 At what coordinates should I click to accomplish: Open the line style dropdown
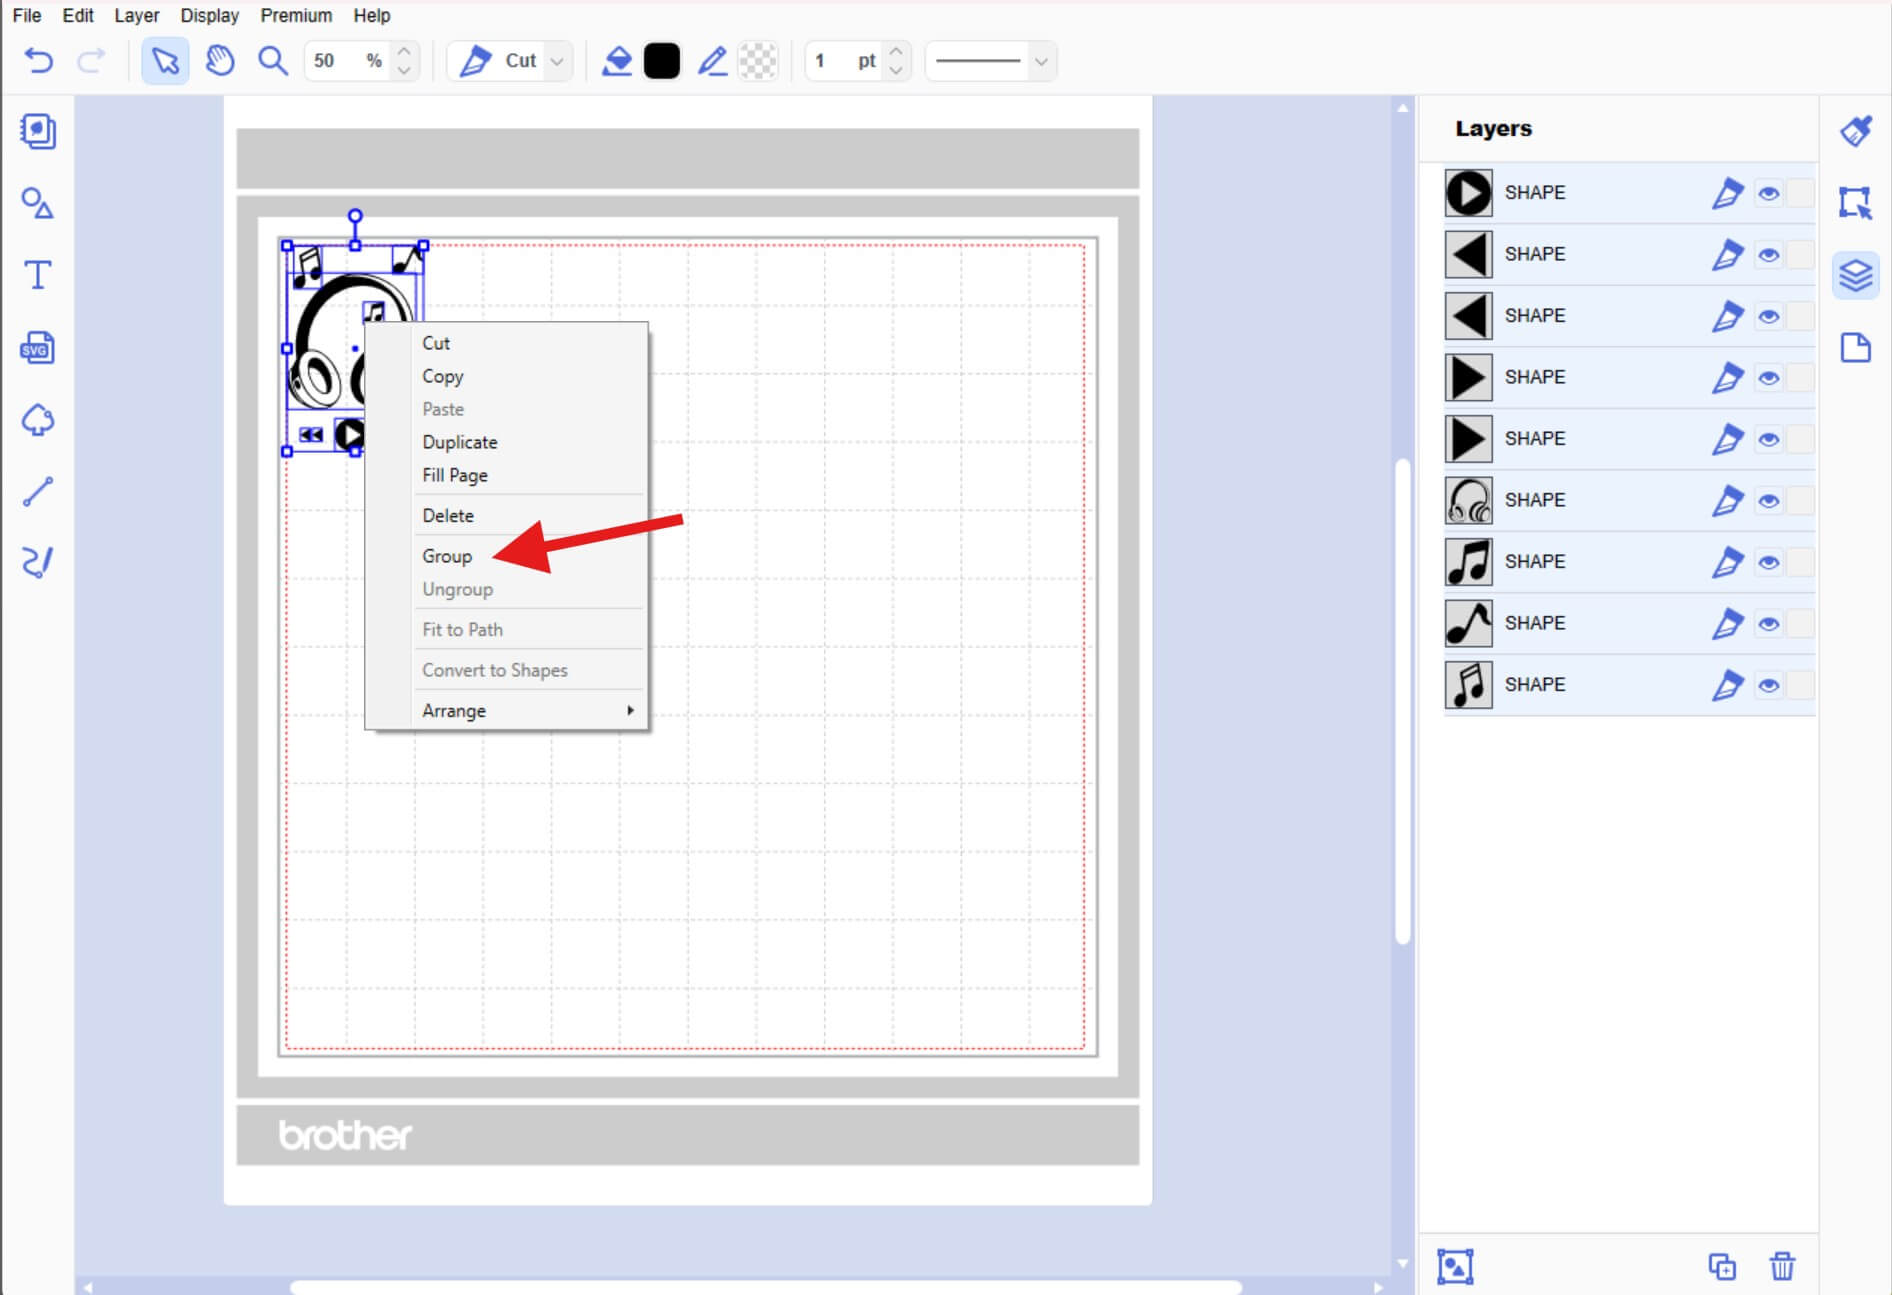point(1040,61)
